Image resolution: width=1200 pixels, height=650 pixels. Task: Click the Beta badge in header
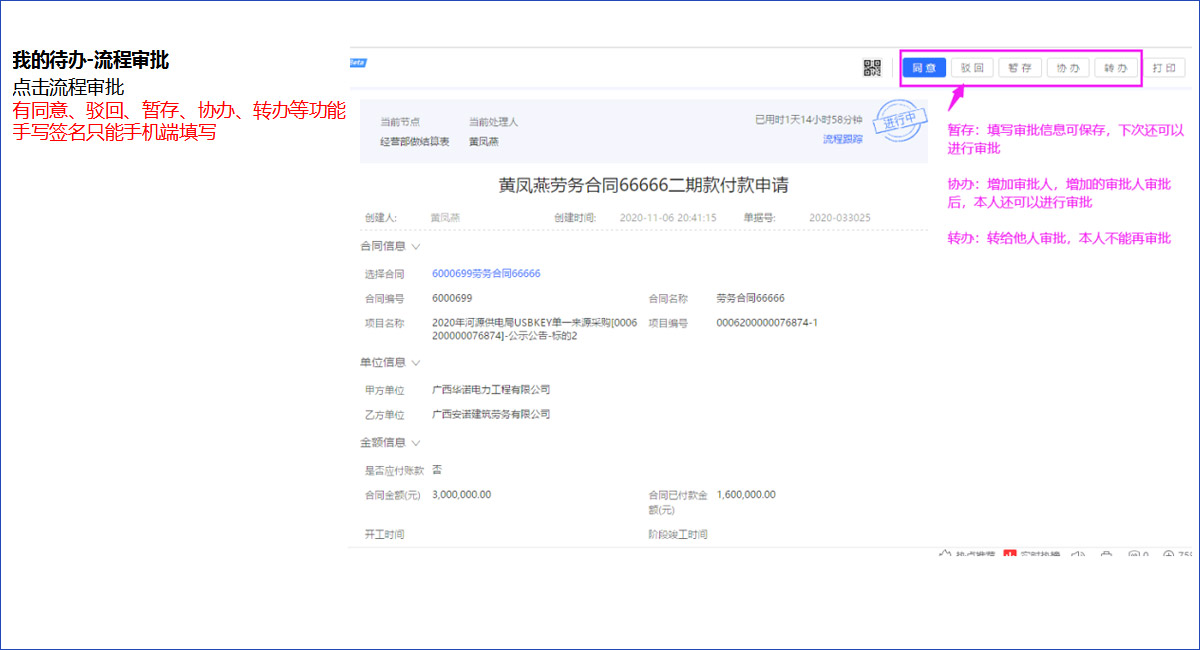click(357, 63)
